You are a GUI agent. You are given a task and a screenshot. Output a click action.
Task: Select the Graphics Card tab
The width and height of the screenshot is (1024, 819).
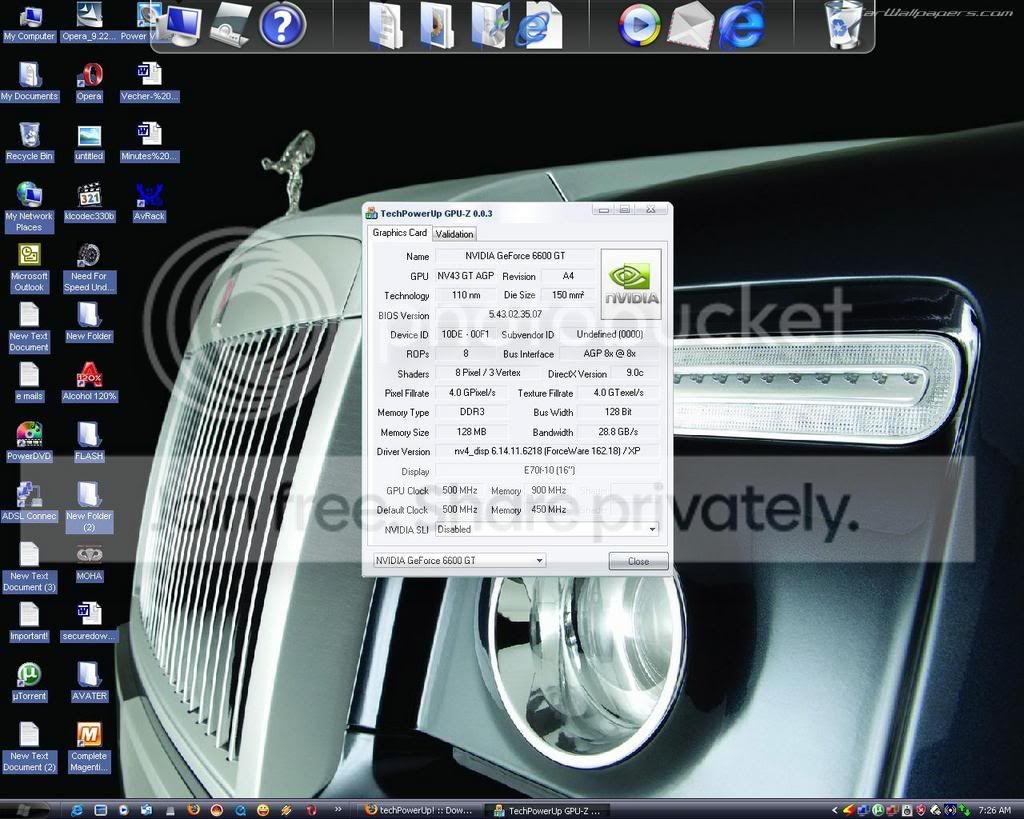[399, 233]
